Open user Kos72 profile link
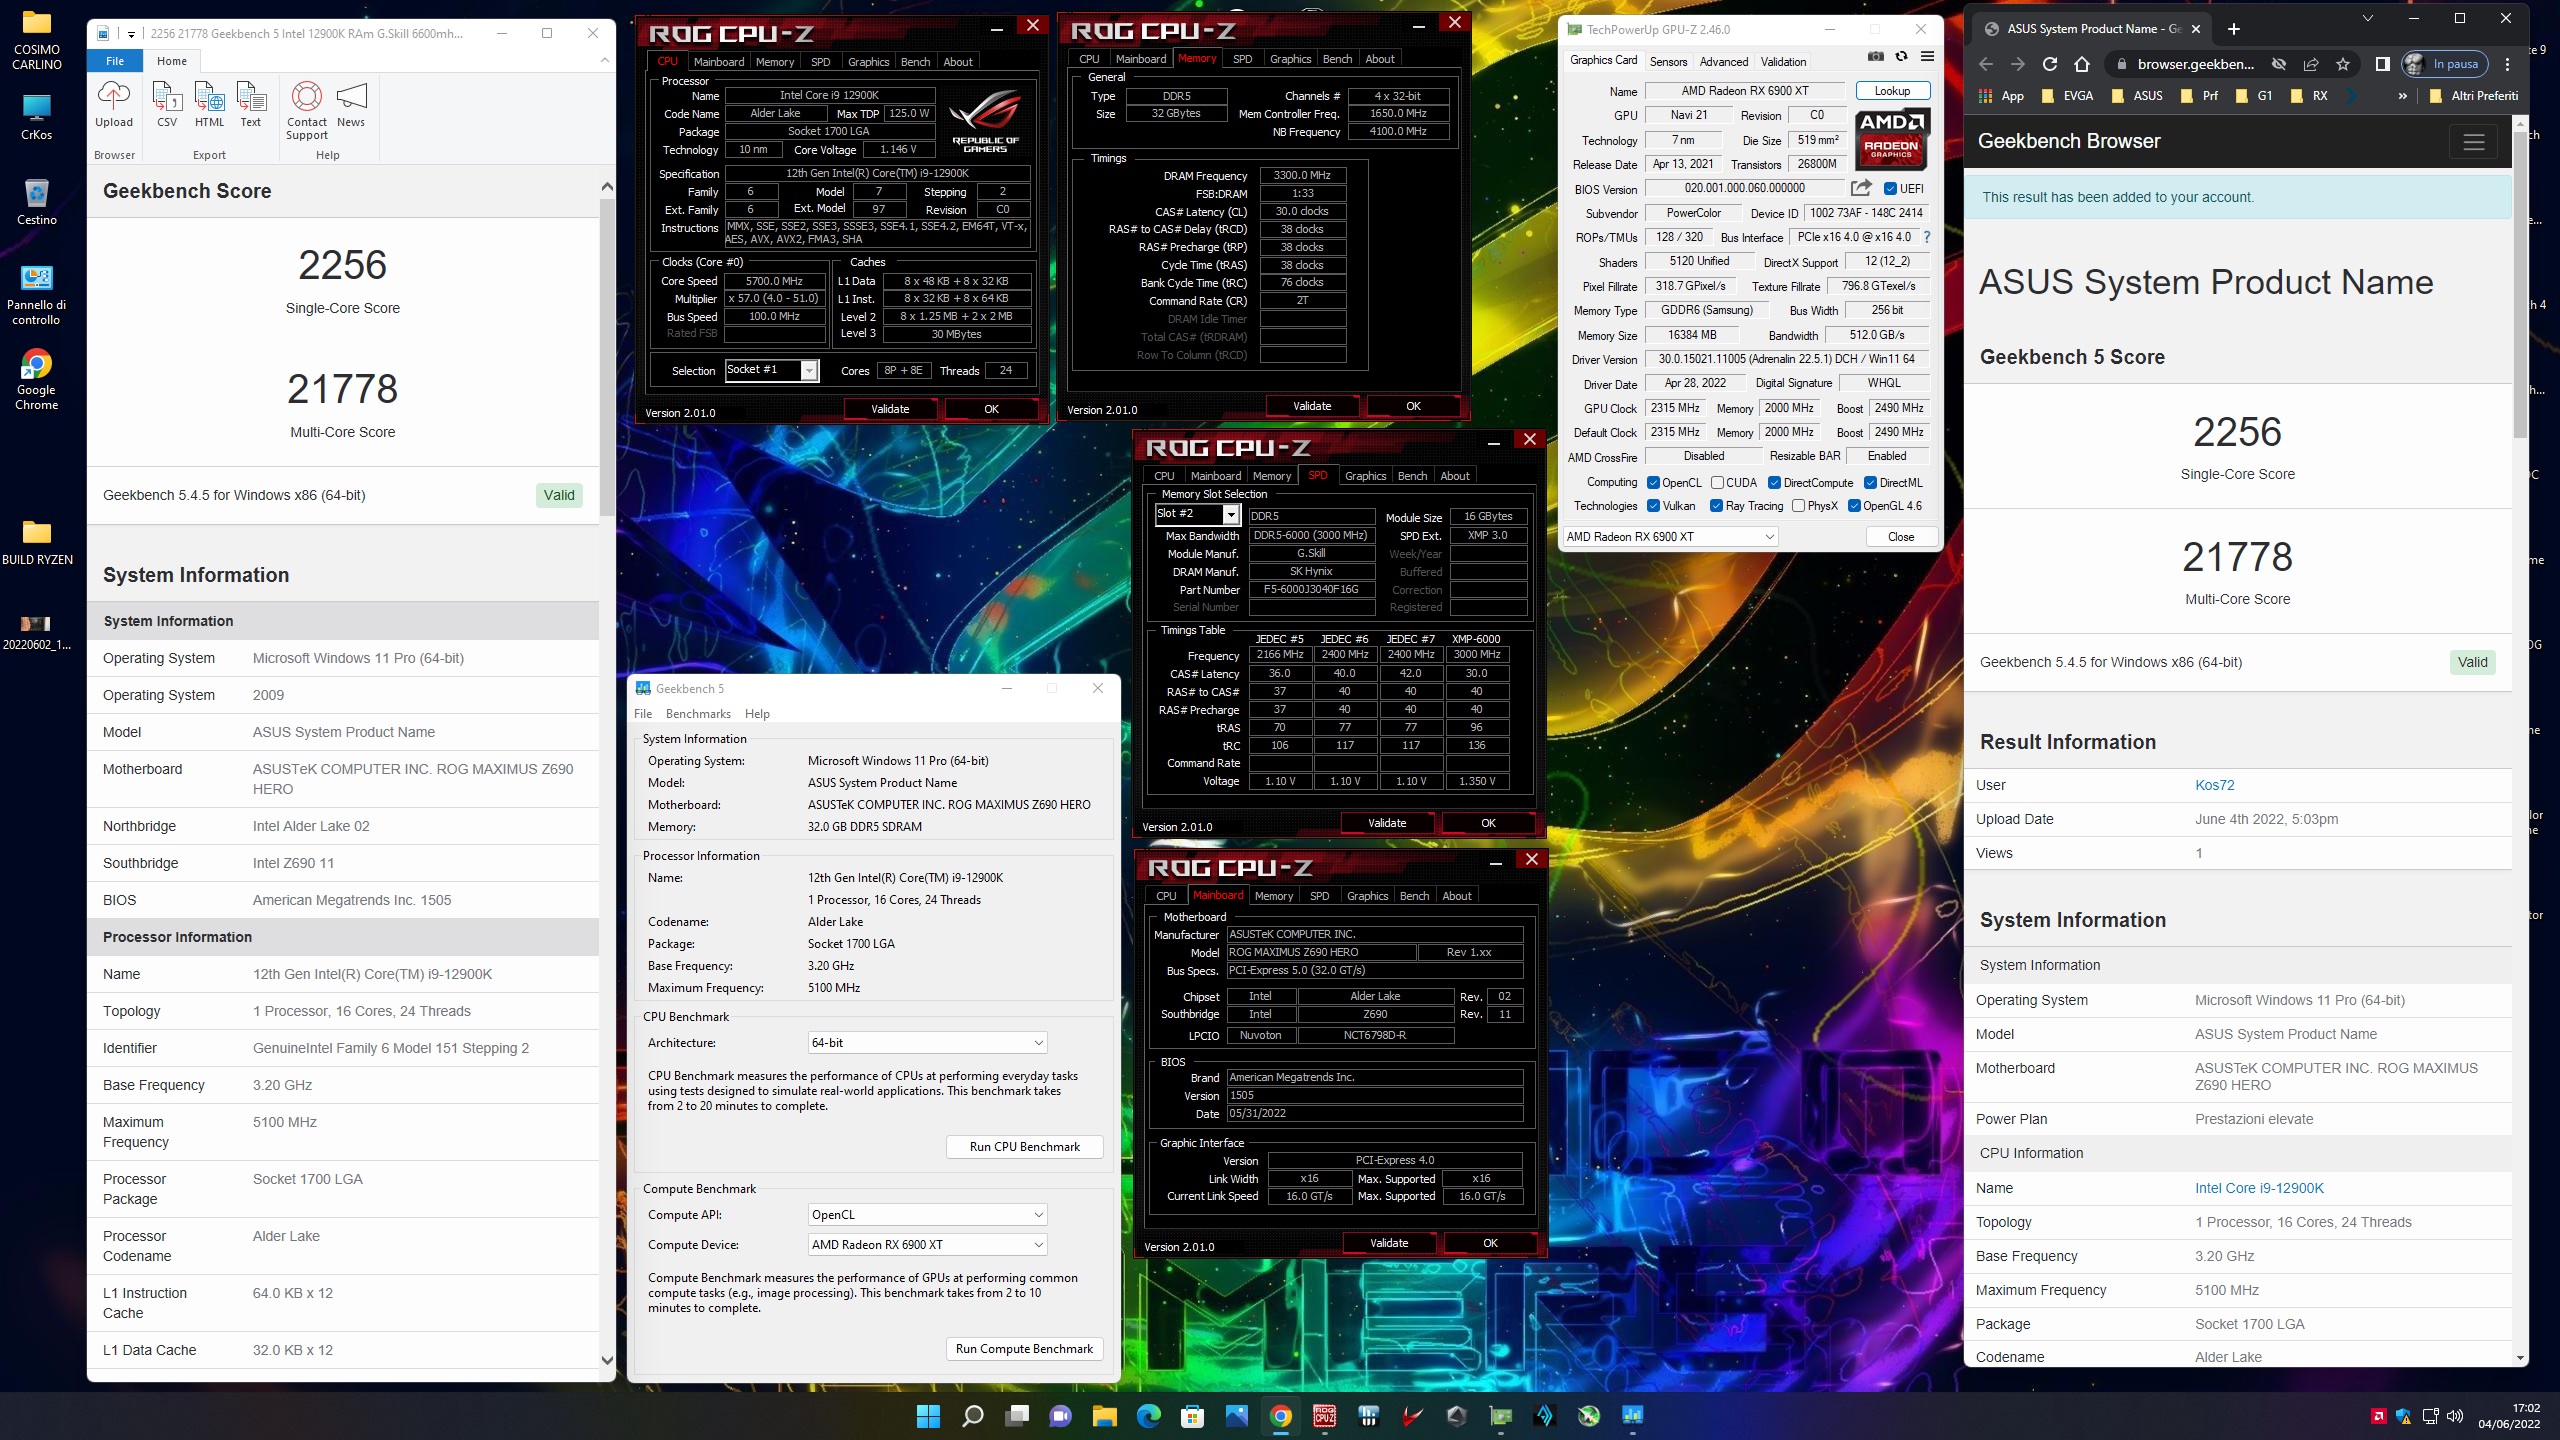This screenshot has height=1440, width=2560. [2214, 785]
